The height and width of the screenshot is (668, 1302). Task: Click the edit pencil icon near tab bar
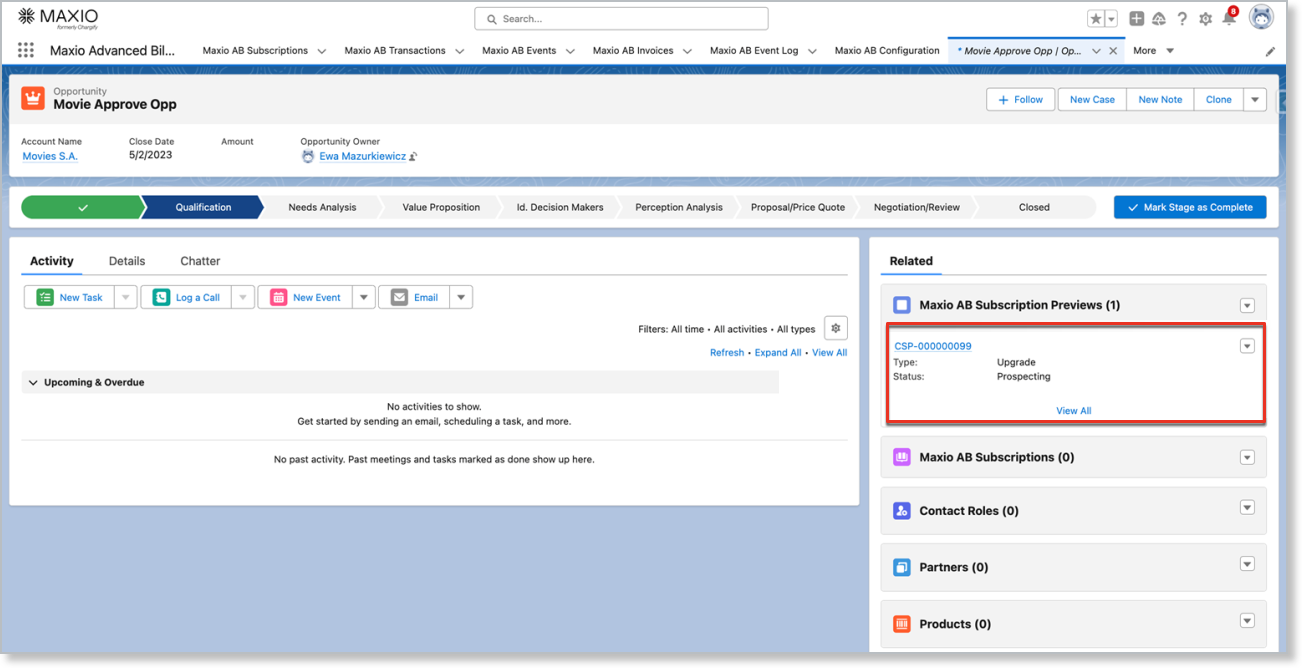(1270, 50)
